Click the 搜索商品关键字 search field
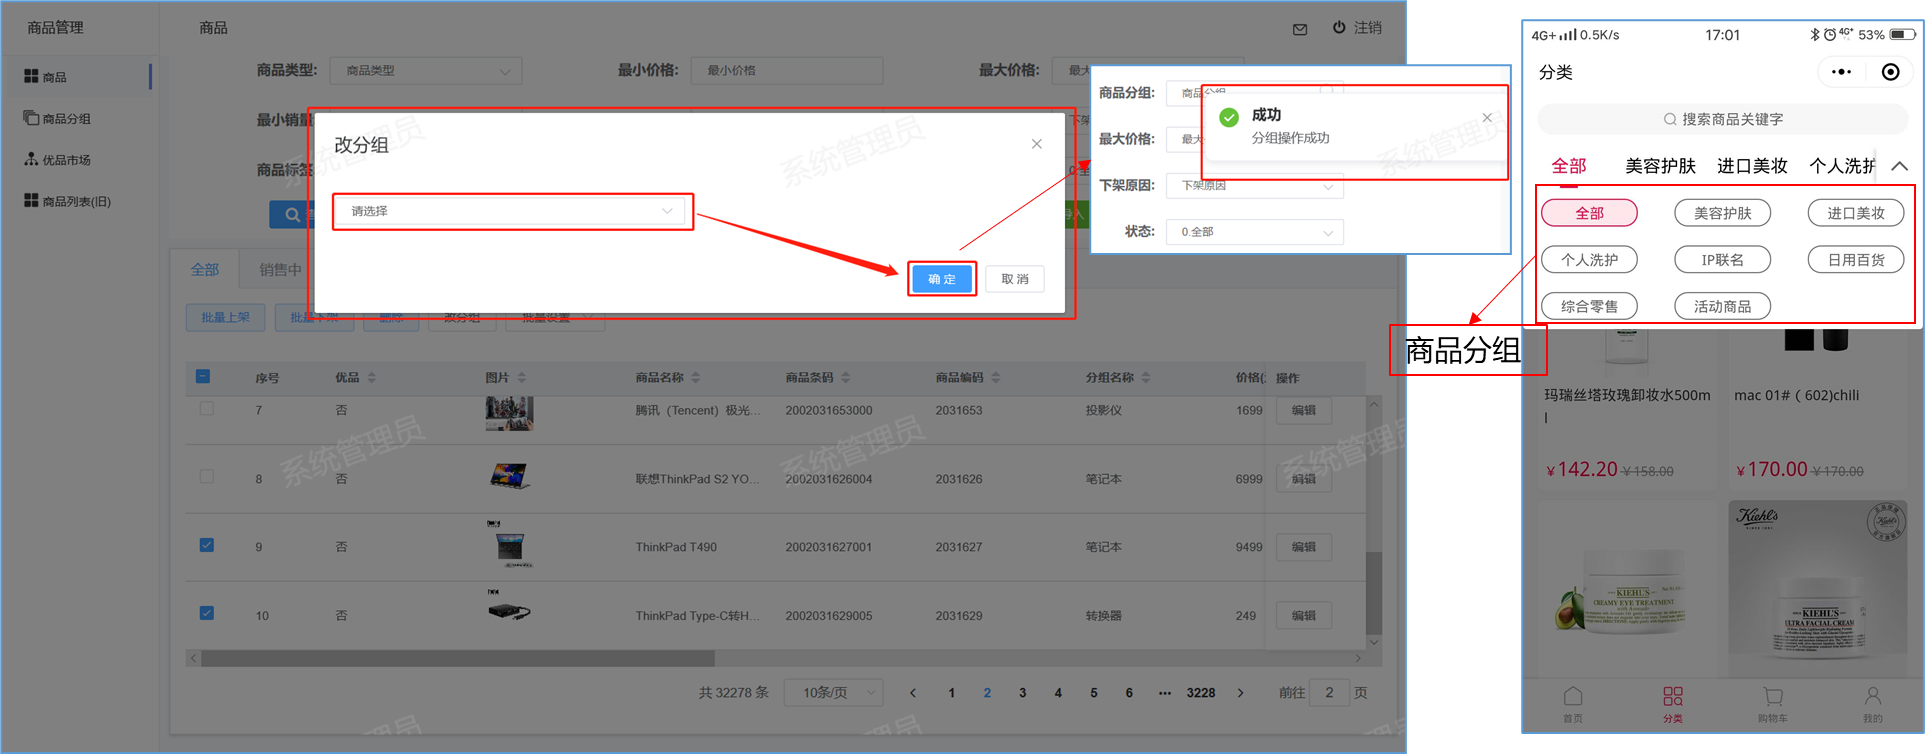This screenshot has width=1925, height=754. pyautogui.click(x=1722, y=119)
